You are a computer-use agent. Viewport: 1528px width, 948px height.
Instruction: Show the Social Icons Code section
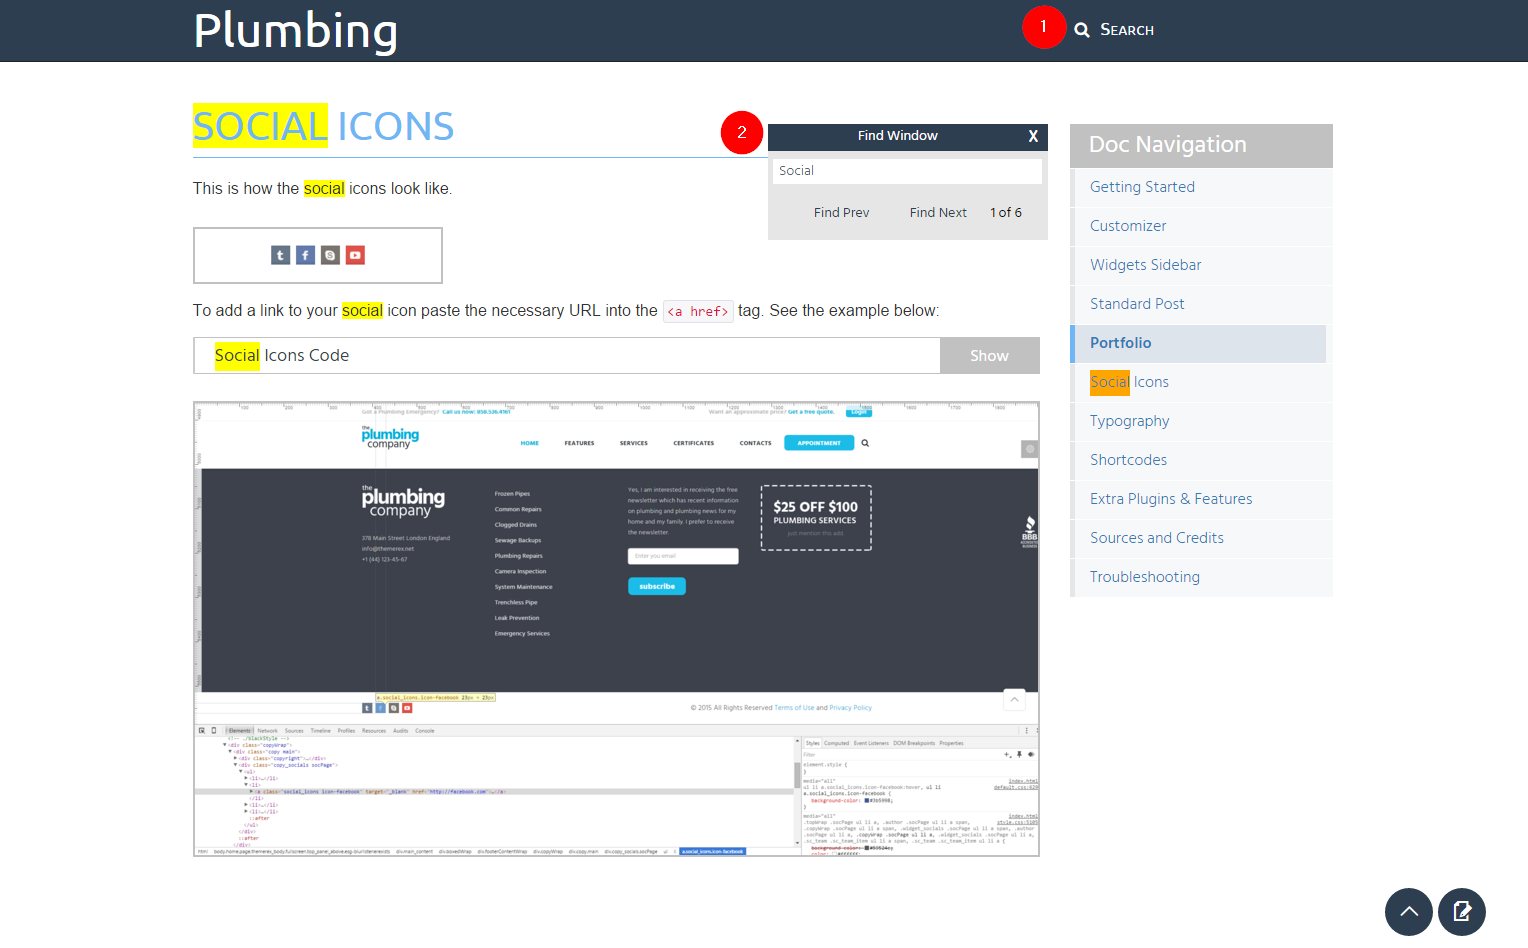[x=989, y=356]
